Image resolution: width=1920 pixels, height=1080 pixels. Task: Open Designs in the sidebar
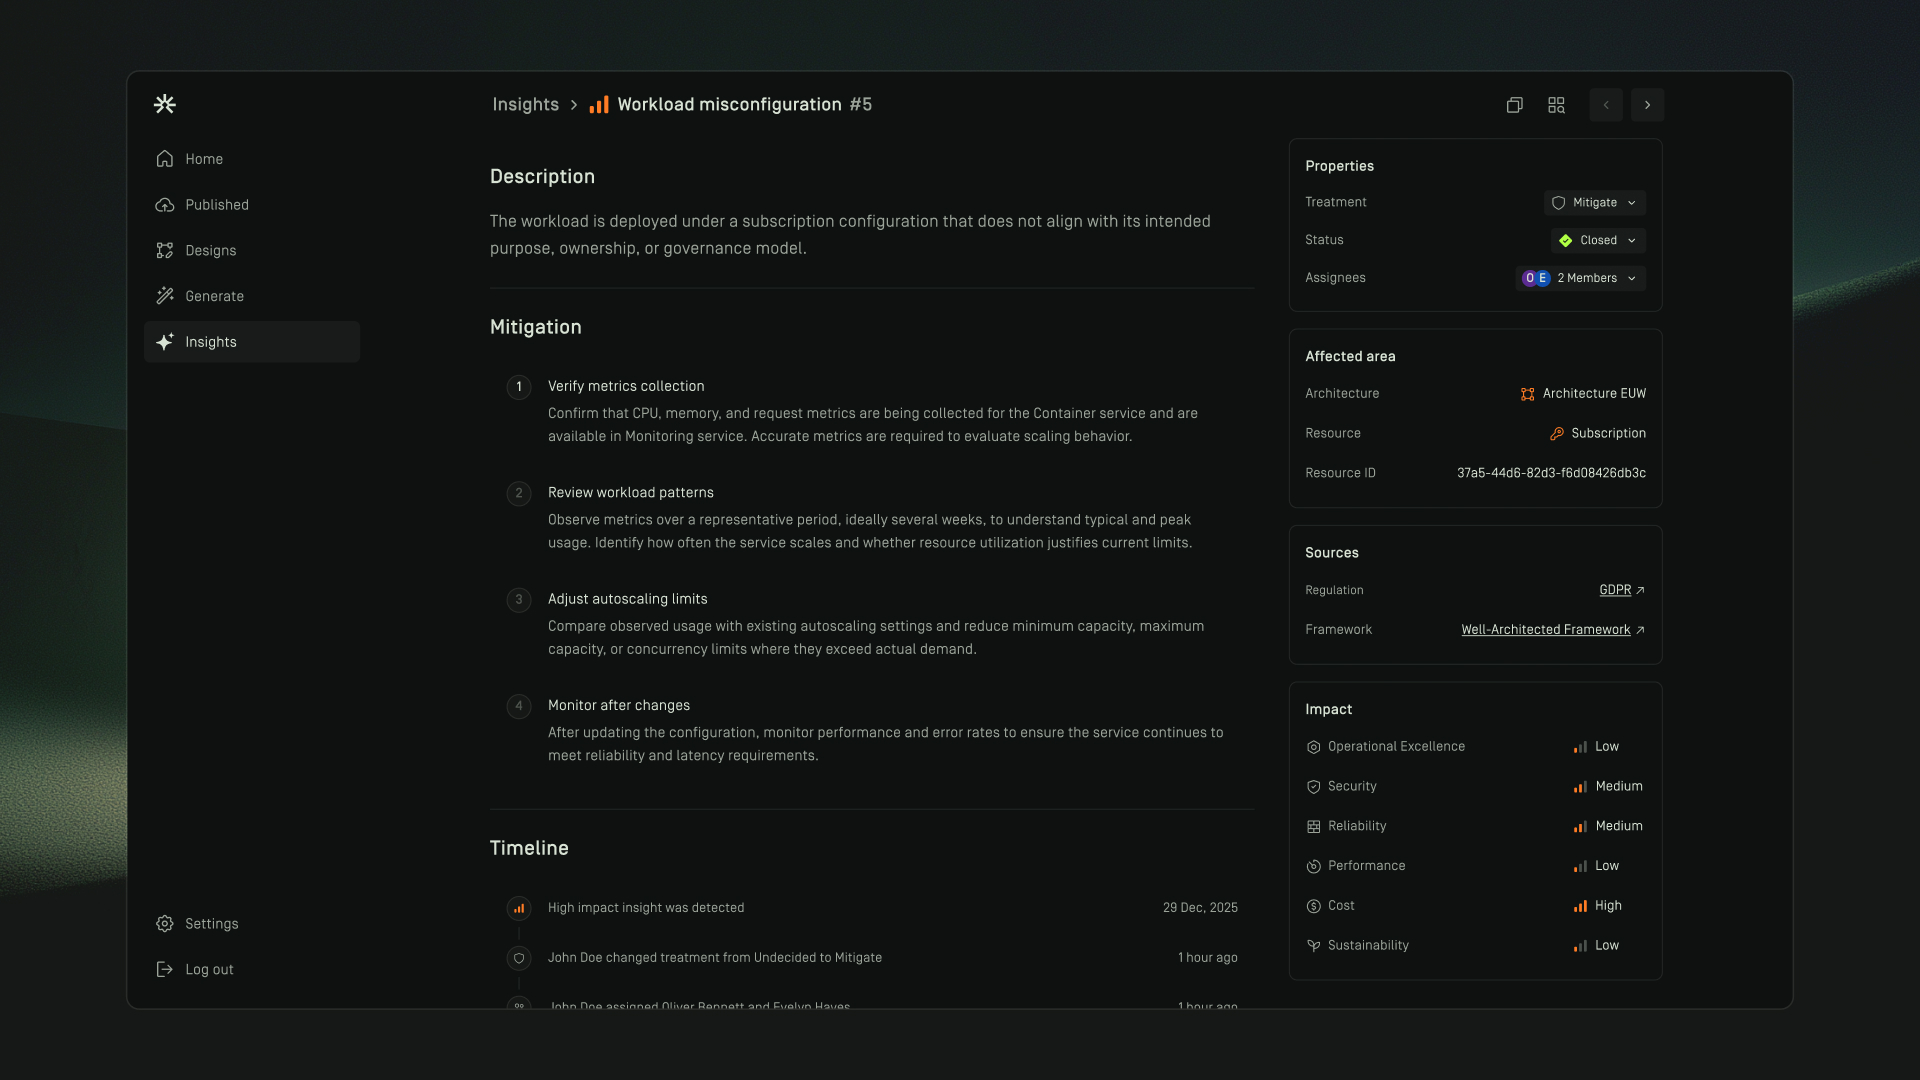coord(210,251)
